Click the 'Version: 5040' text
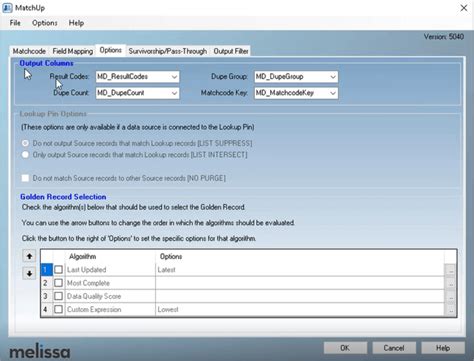The width and height of the screenshot is (474, 361). point(444,37)
